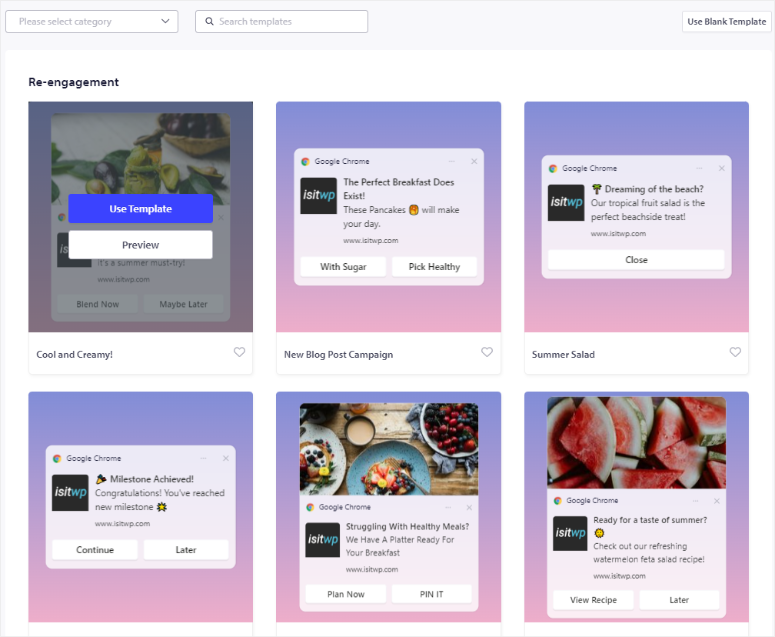
Task: Click 'Struggling With Healthy Meals?' text
Action: [x=407, y=527]
